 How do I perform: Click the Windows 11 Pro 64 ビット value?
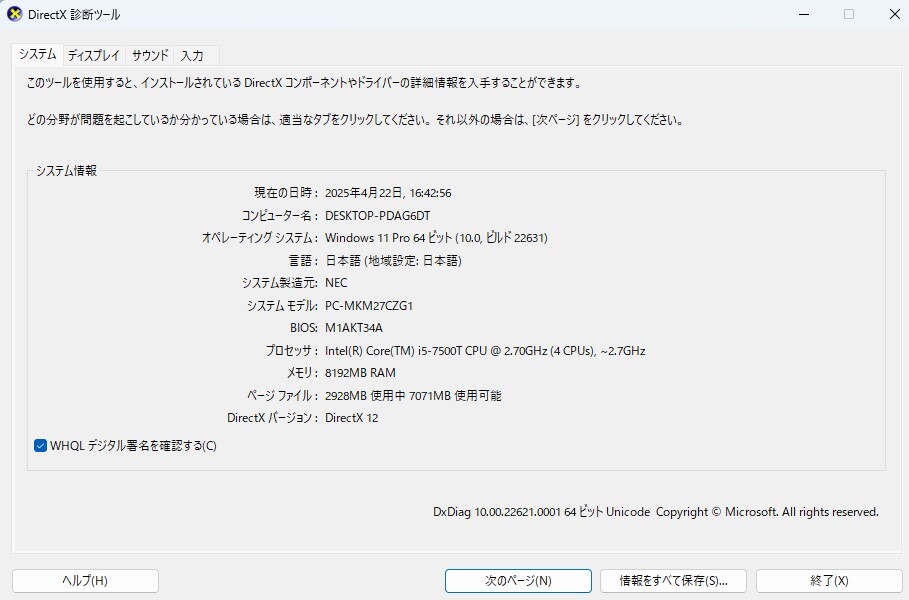click(436, 238)
